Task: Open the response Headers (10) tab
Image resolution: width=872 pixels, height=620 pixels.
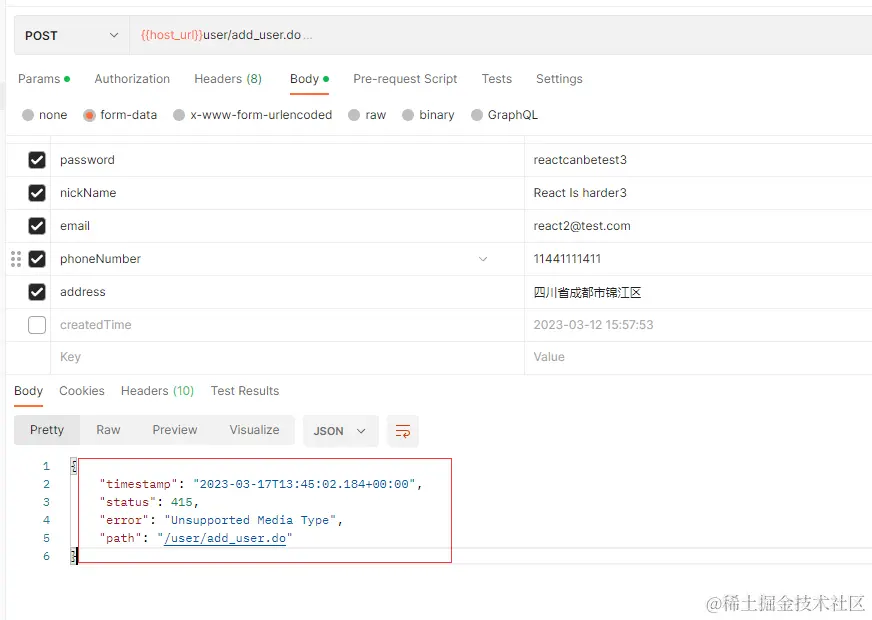Action: [157, 391]
